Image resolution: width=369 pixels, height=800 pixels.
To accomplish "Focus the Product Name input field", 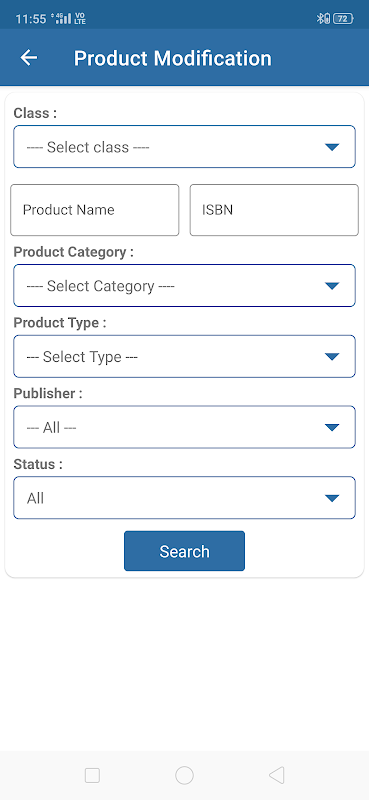I will [95, 210].
